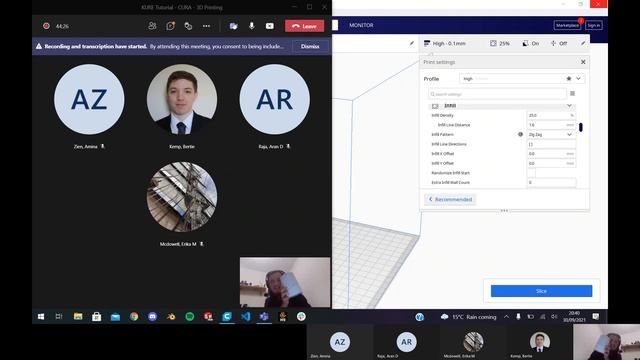Open More actions ellipsis in Teams

[207, 26]
